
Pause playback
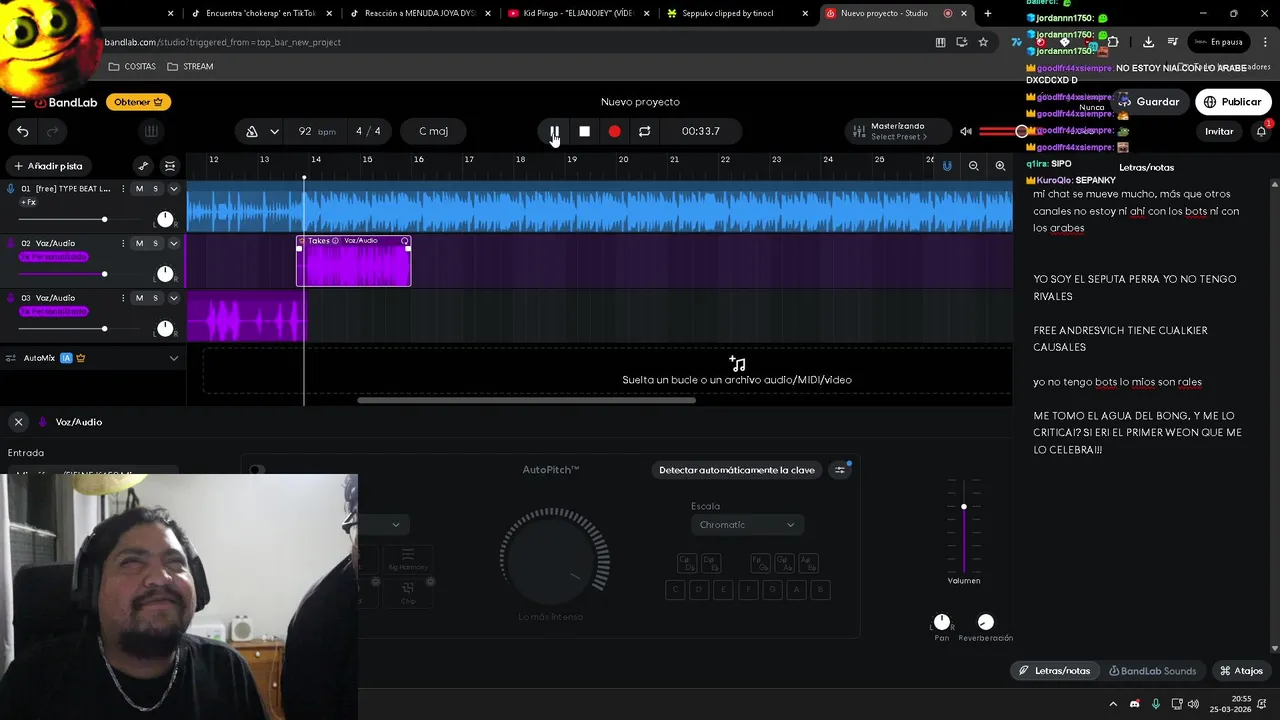[x=555, y=131]
